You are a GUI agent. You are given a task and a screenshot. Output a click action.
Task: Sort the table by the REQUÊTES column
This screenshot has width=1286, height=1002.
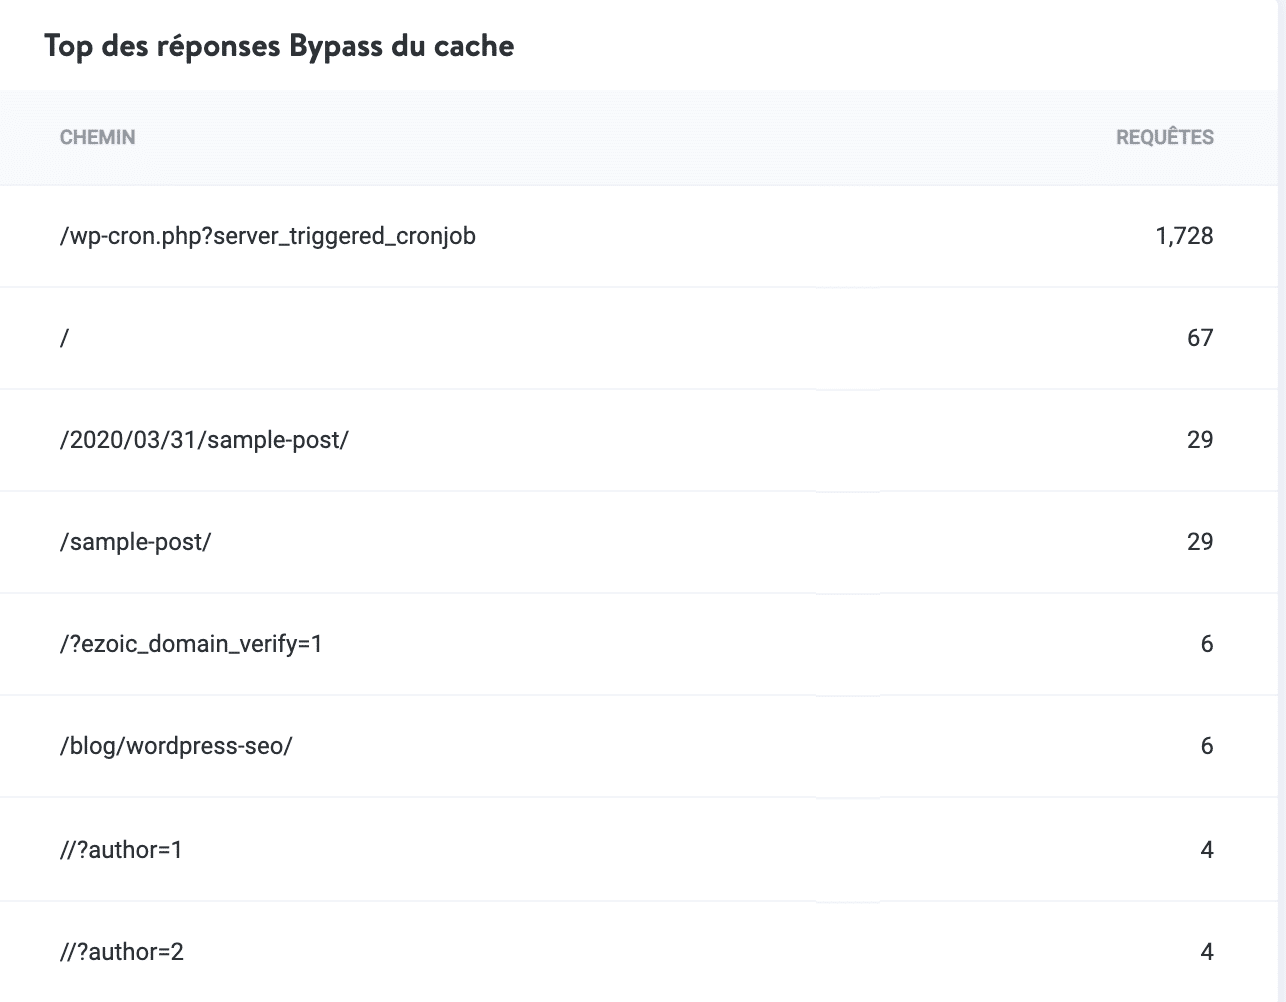tap(1165, 138)
